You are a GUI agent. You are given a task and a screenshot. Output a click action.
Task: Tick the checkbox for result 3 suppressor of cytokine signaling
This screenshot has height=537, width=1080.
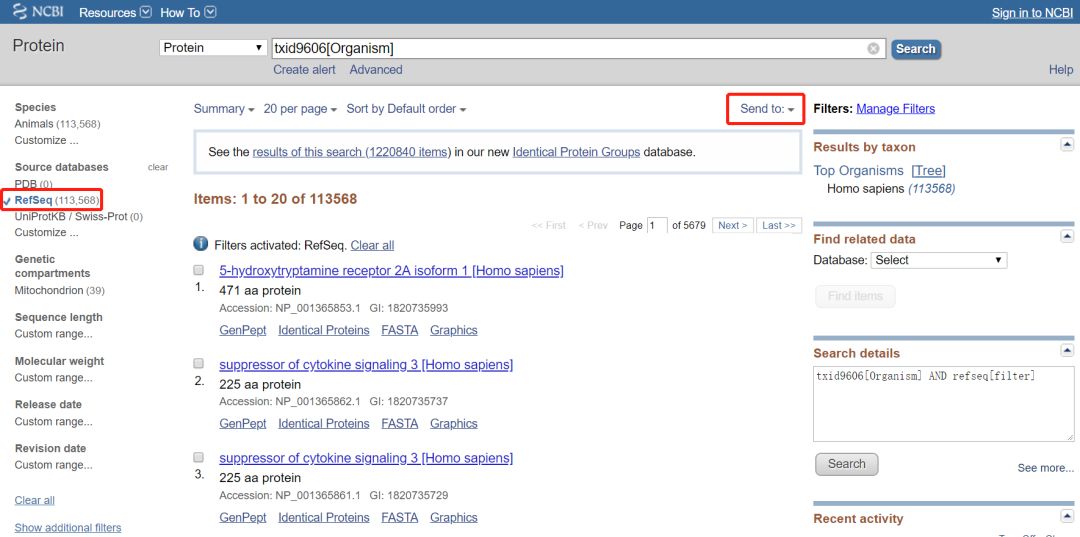[x=198, y=457]
